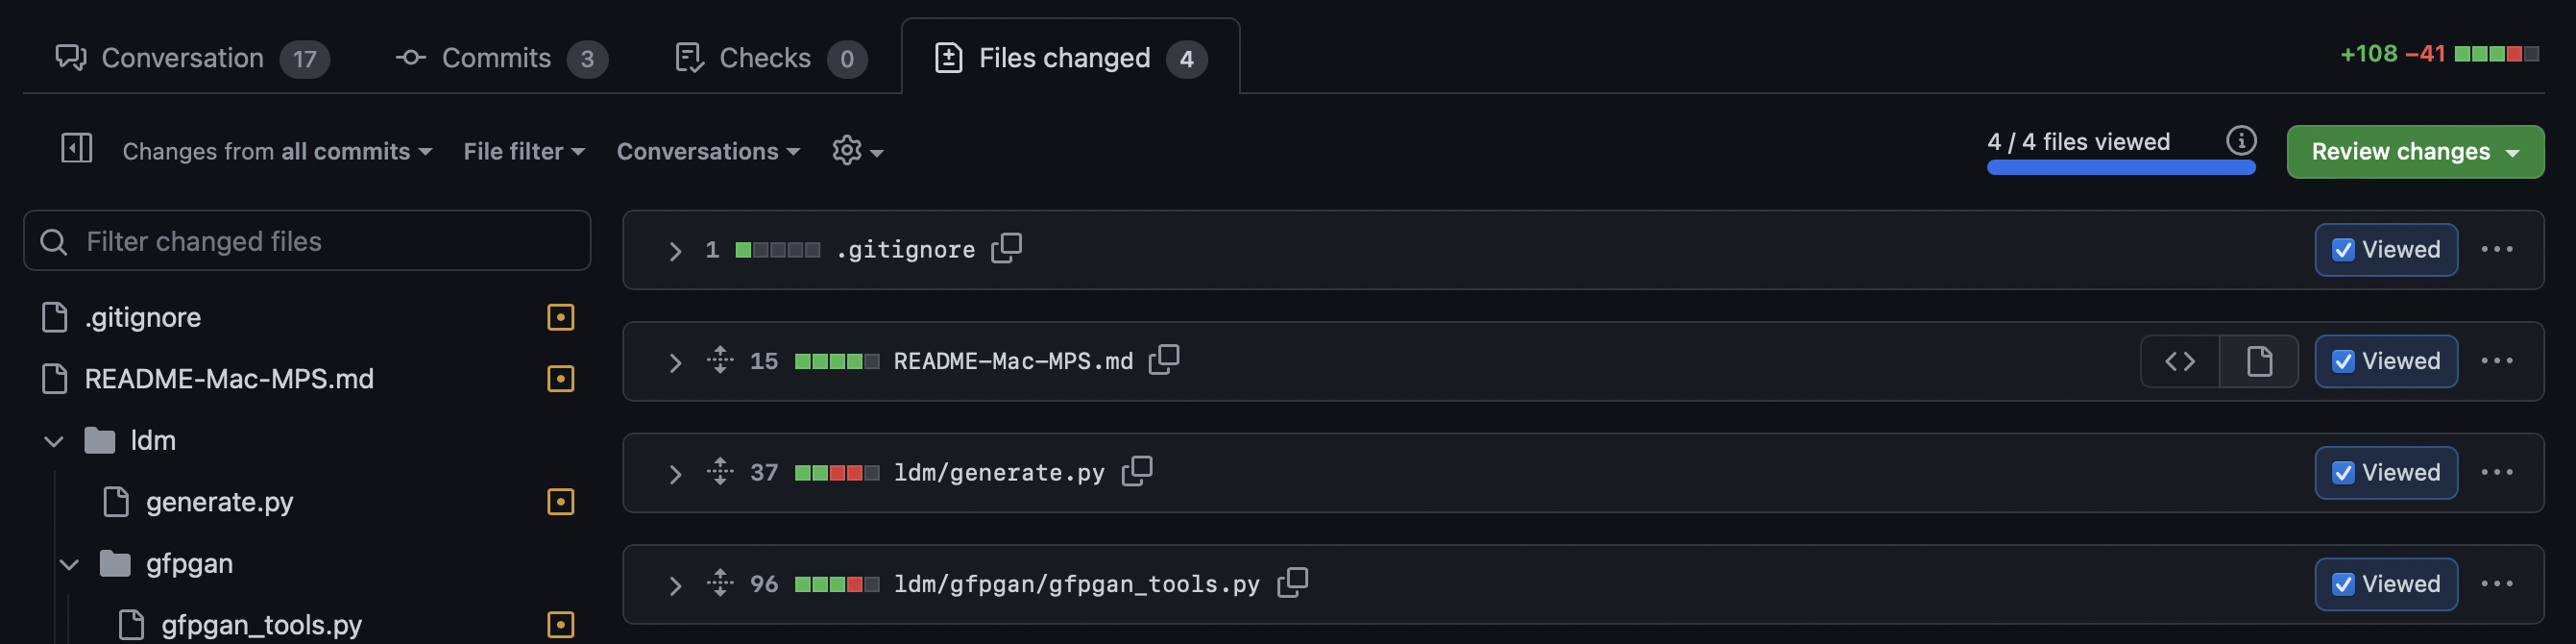Collapse the ldm folder in the tree
The image size is (2576, 644).
tap(53, 440)
